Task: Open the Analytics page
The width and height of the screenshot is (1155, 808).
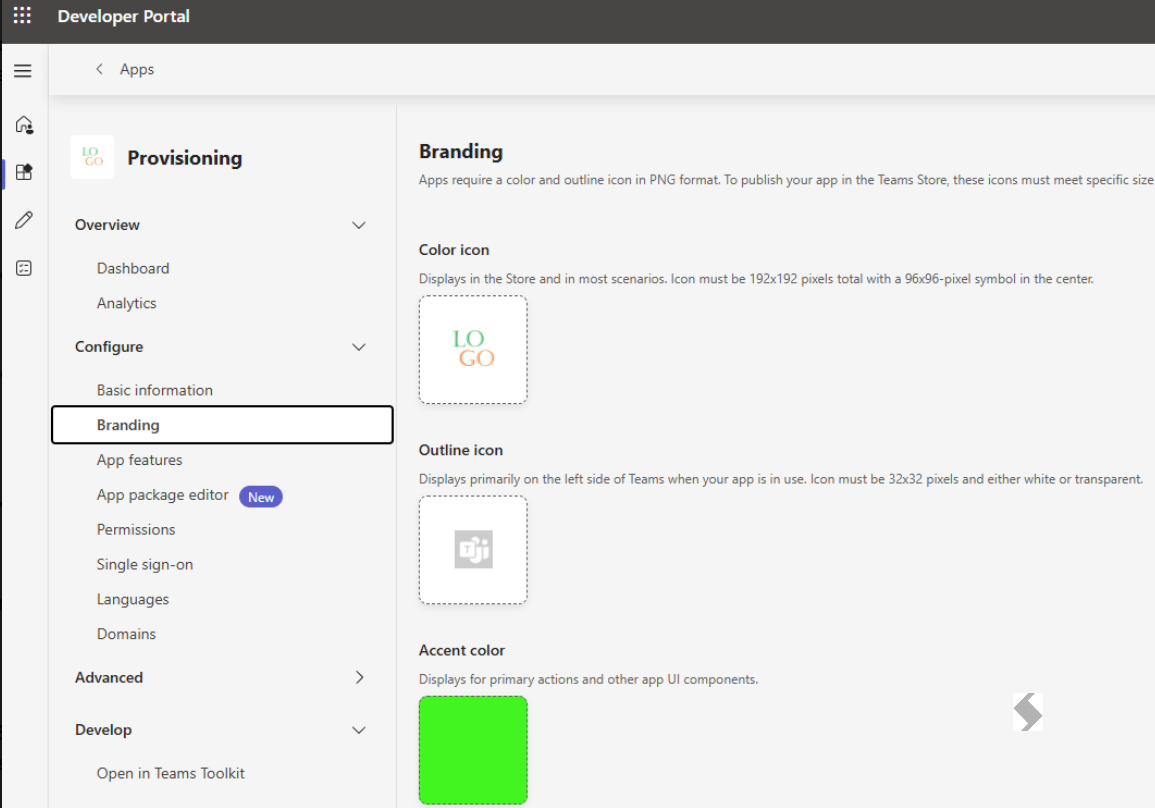Action: (126, 303)
